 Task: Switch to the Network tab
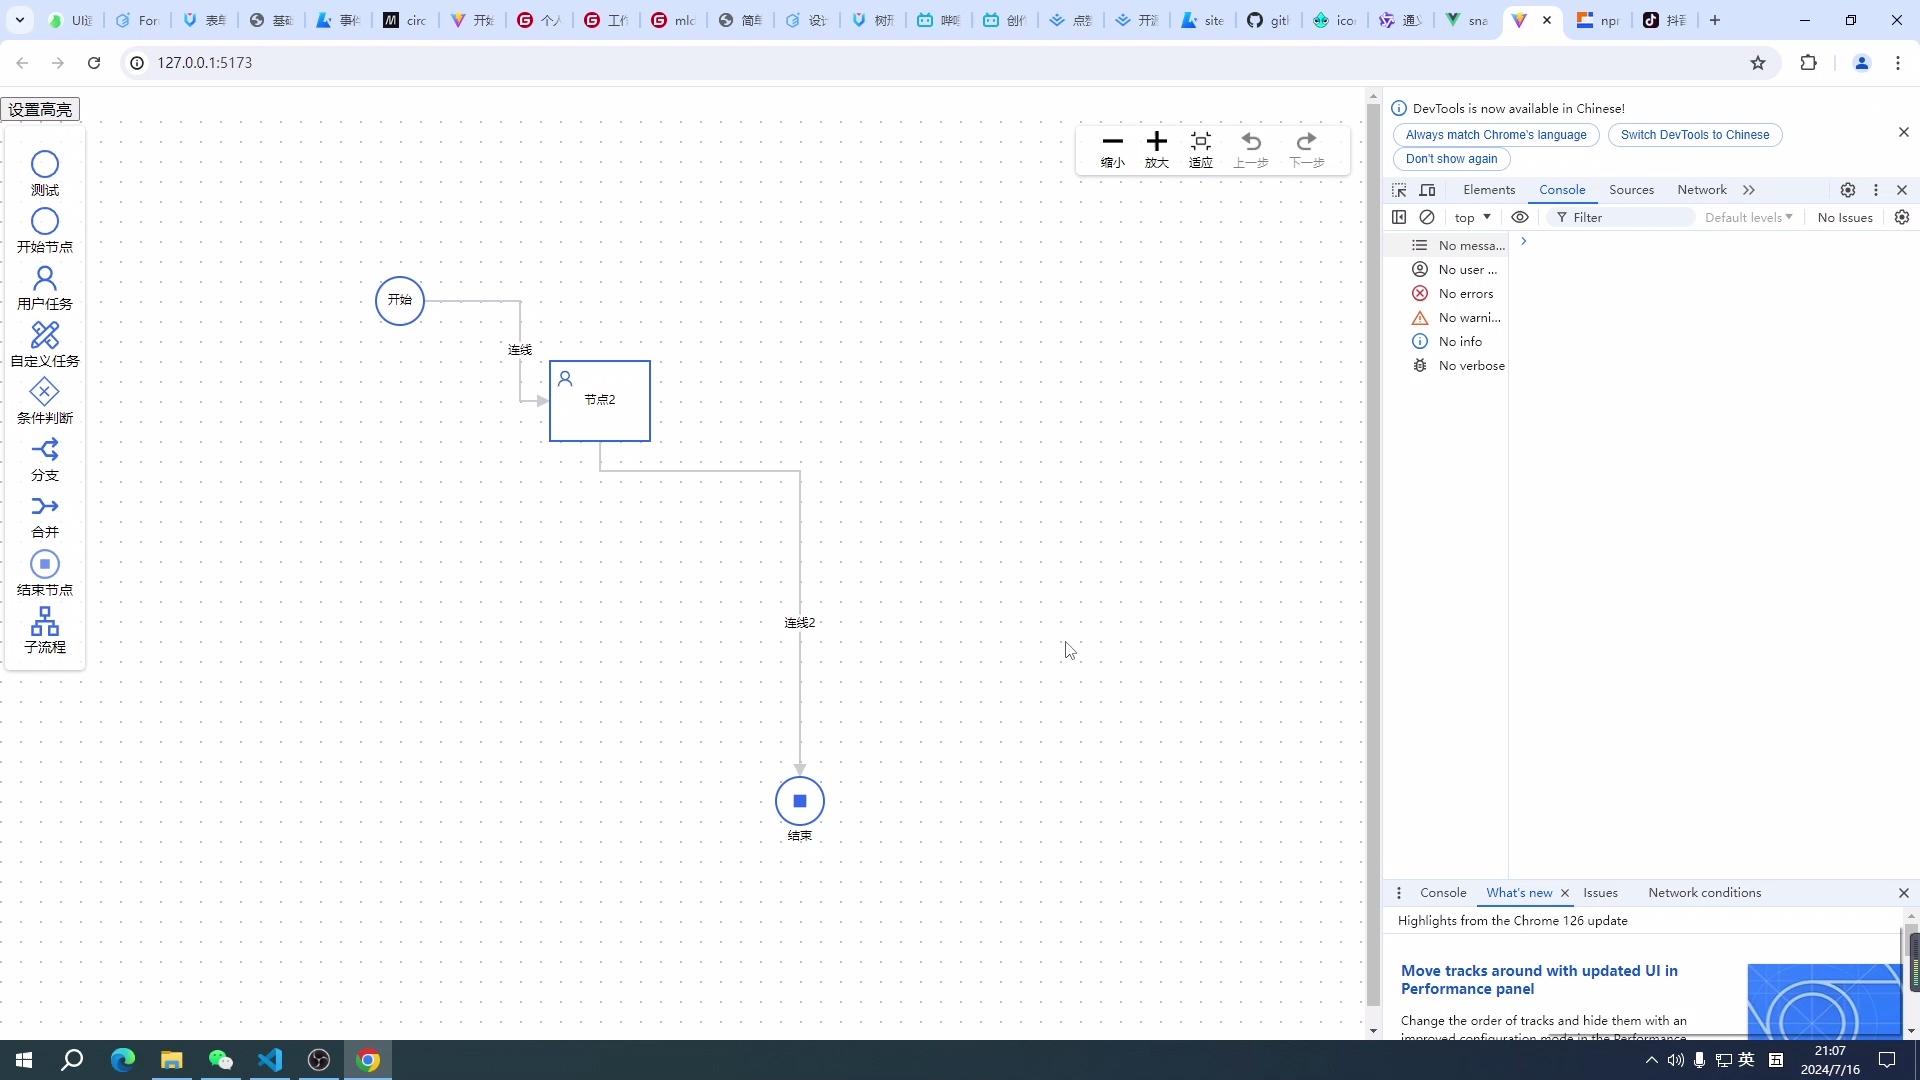(1701, 190)
